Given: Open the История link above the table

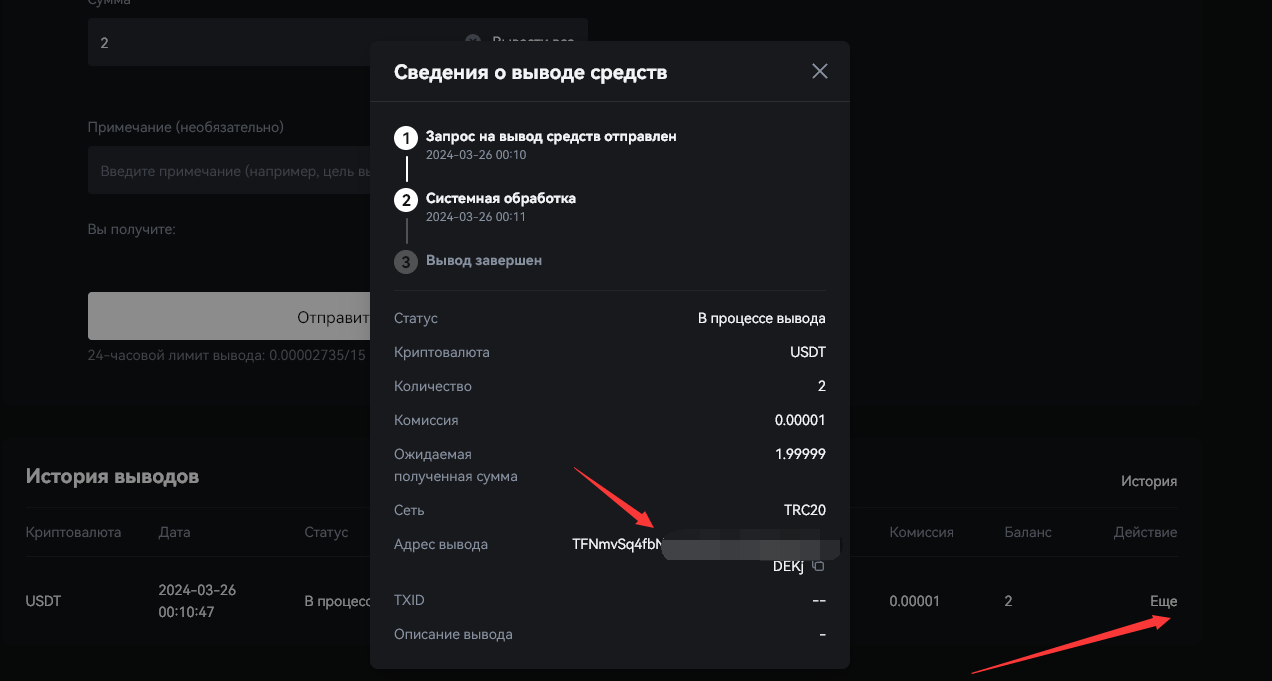Looking at the screenshot, I should tap(1148, 481).
